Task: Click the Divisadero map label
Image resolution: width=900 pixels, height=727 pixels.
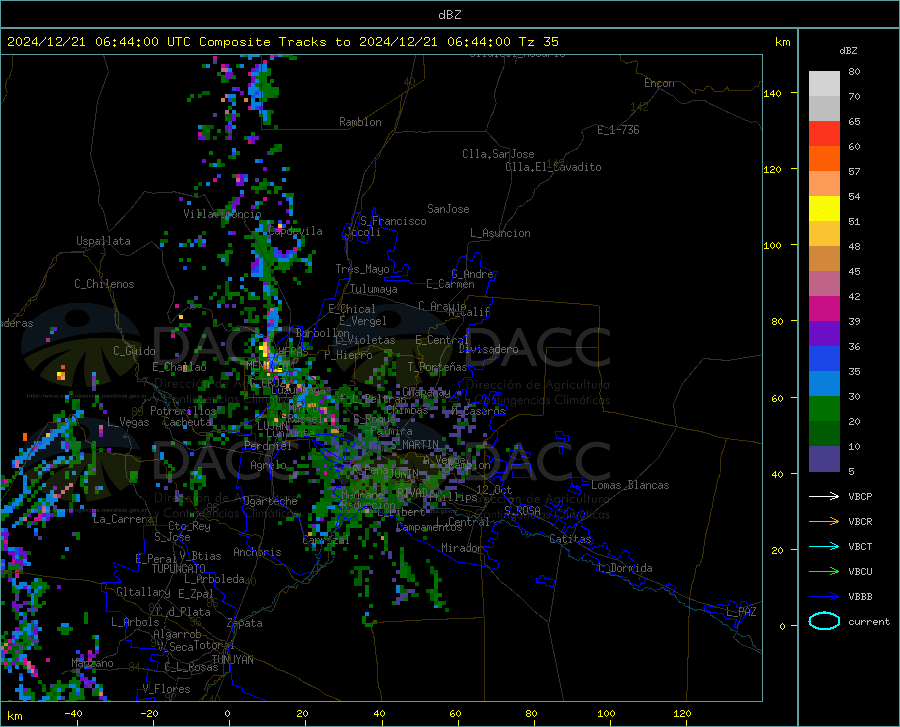Action: pyautogui.click(x=488, y=349)
